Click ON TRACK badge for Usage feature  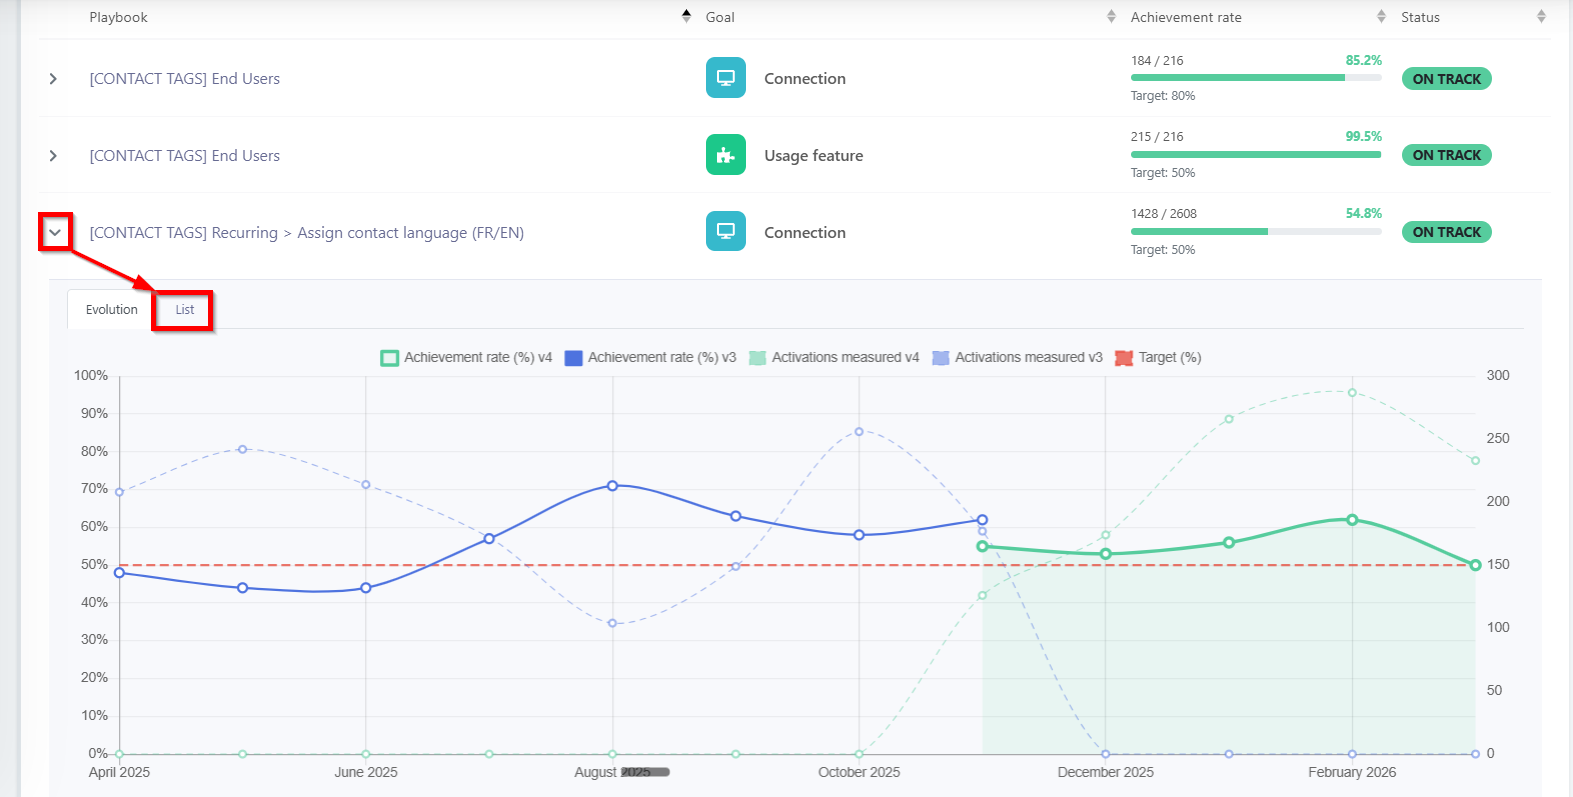click(1446, 155)
